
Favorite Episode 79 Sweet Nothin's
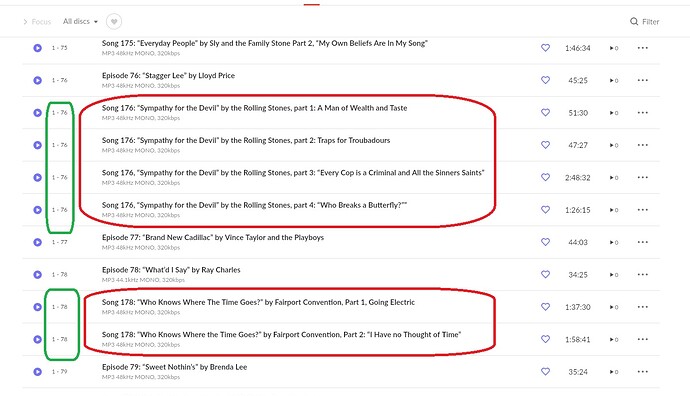[x=545, y=371]
